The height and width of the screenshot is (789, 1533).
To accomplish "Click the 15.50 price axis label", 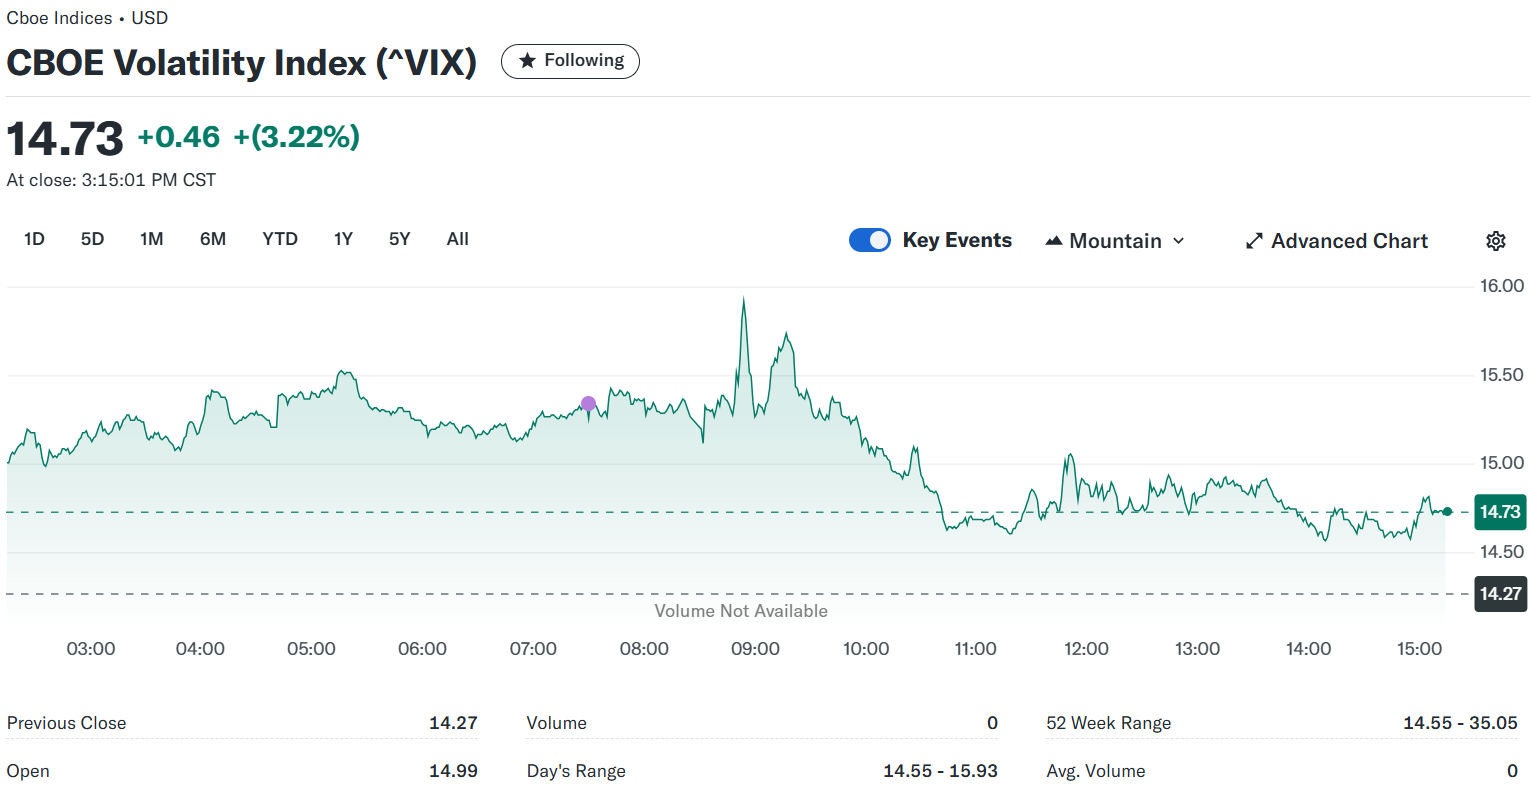I will [1502, 375].
